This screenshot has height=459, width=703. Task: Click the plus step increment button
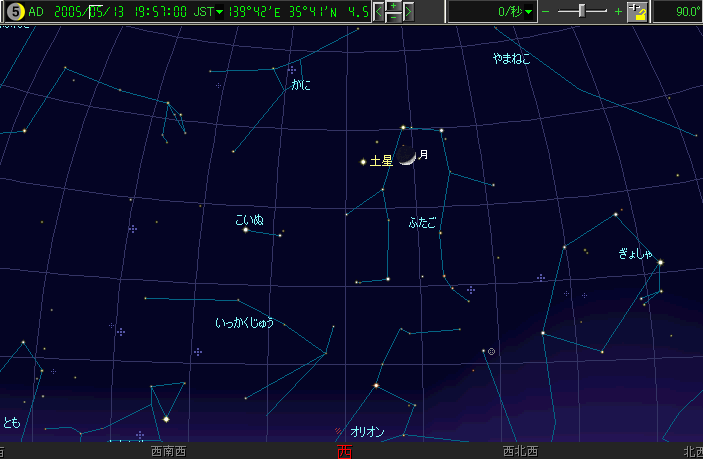click(x=394, y=6)
